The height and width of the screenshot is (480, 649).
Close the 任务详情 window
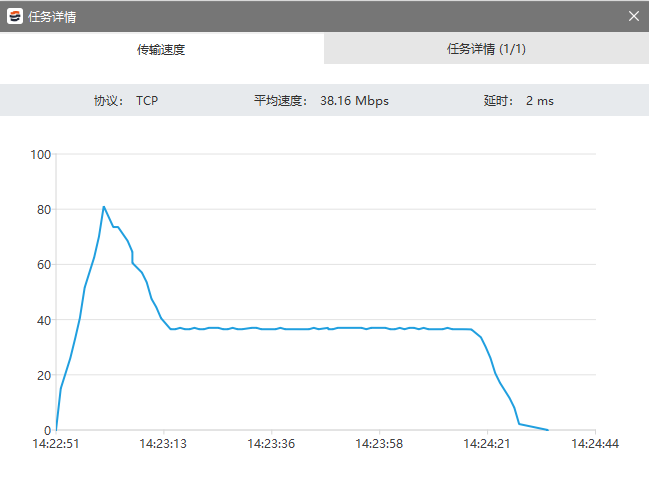tap(633, 16)
